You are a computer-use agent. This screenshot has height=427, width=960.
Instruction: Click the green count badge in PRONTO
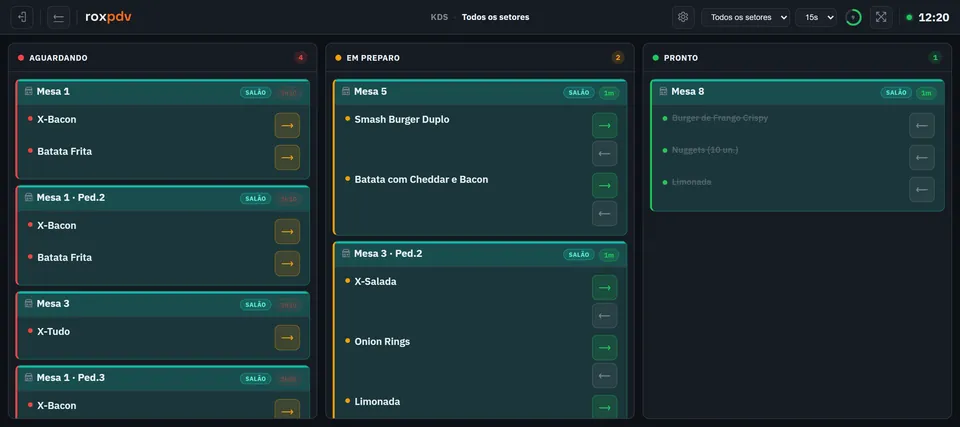coord(935,58)
